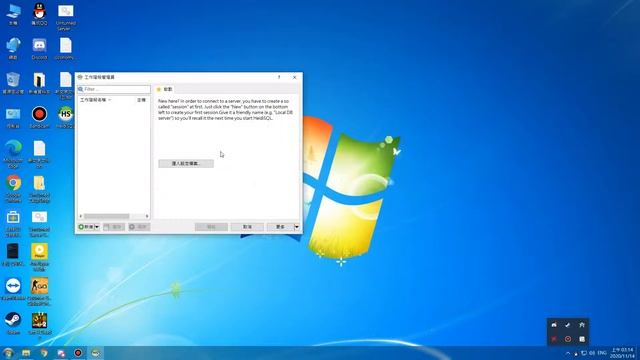The image size is (640, 360).
Task: Click the greyed Save button
Action: (x=114, y=227)
